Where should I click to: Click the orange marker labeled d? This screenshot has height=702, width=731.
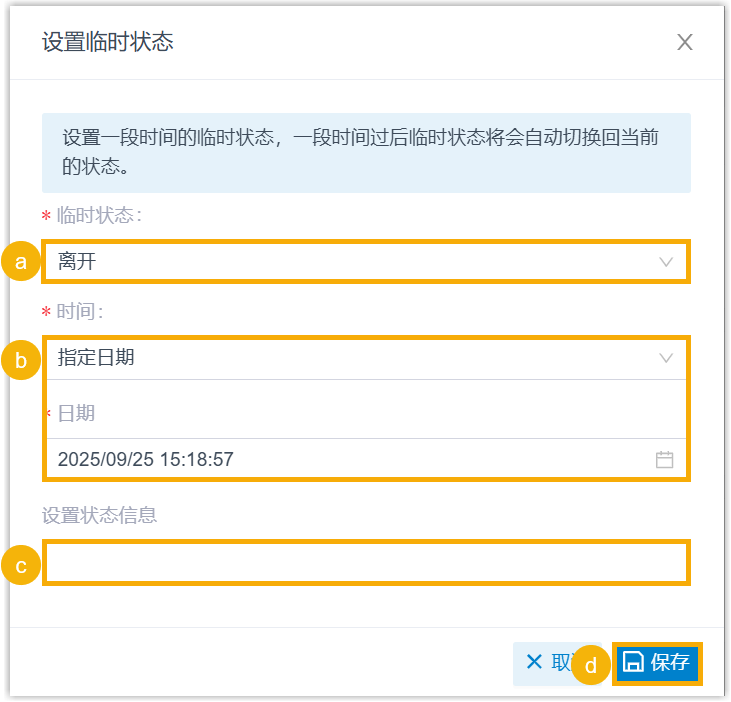click(x=591, y=664)
